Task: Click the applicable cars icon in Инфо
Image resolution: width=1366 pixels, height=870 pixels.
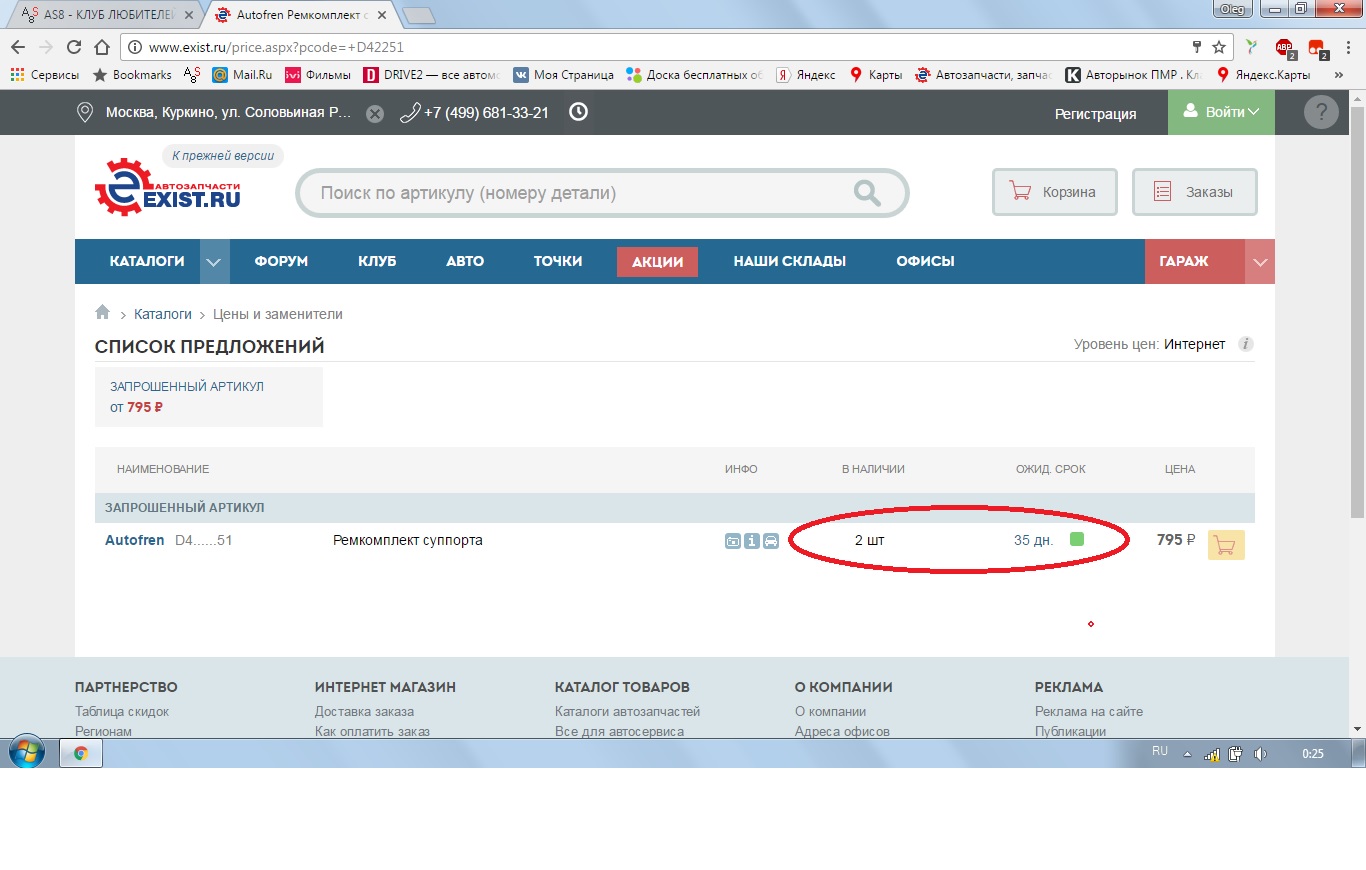Action: click(771, 541)
